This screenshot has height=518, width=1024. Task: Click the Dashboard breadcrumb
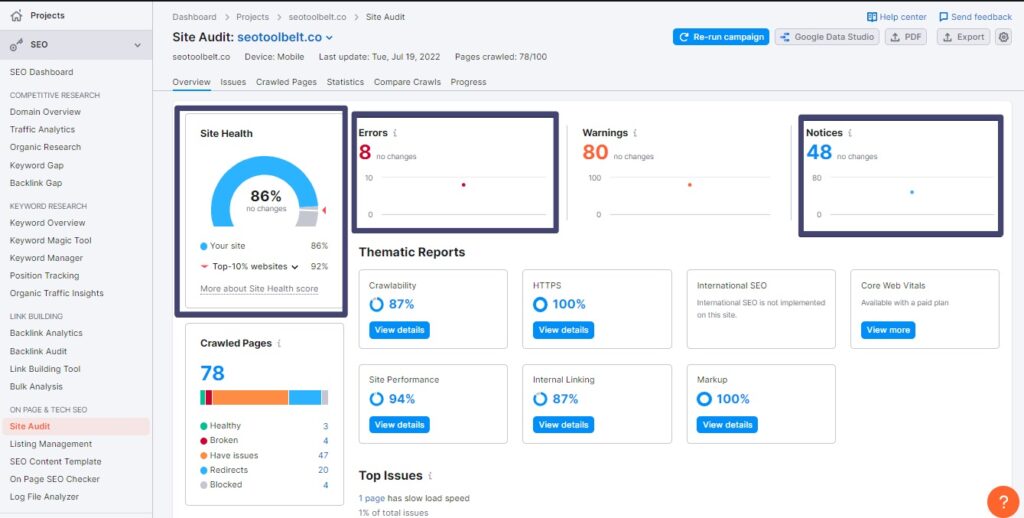pos(194,17)
